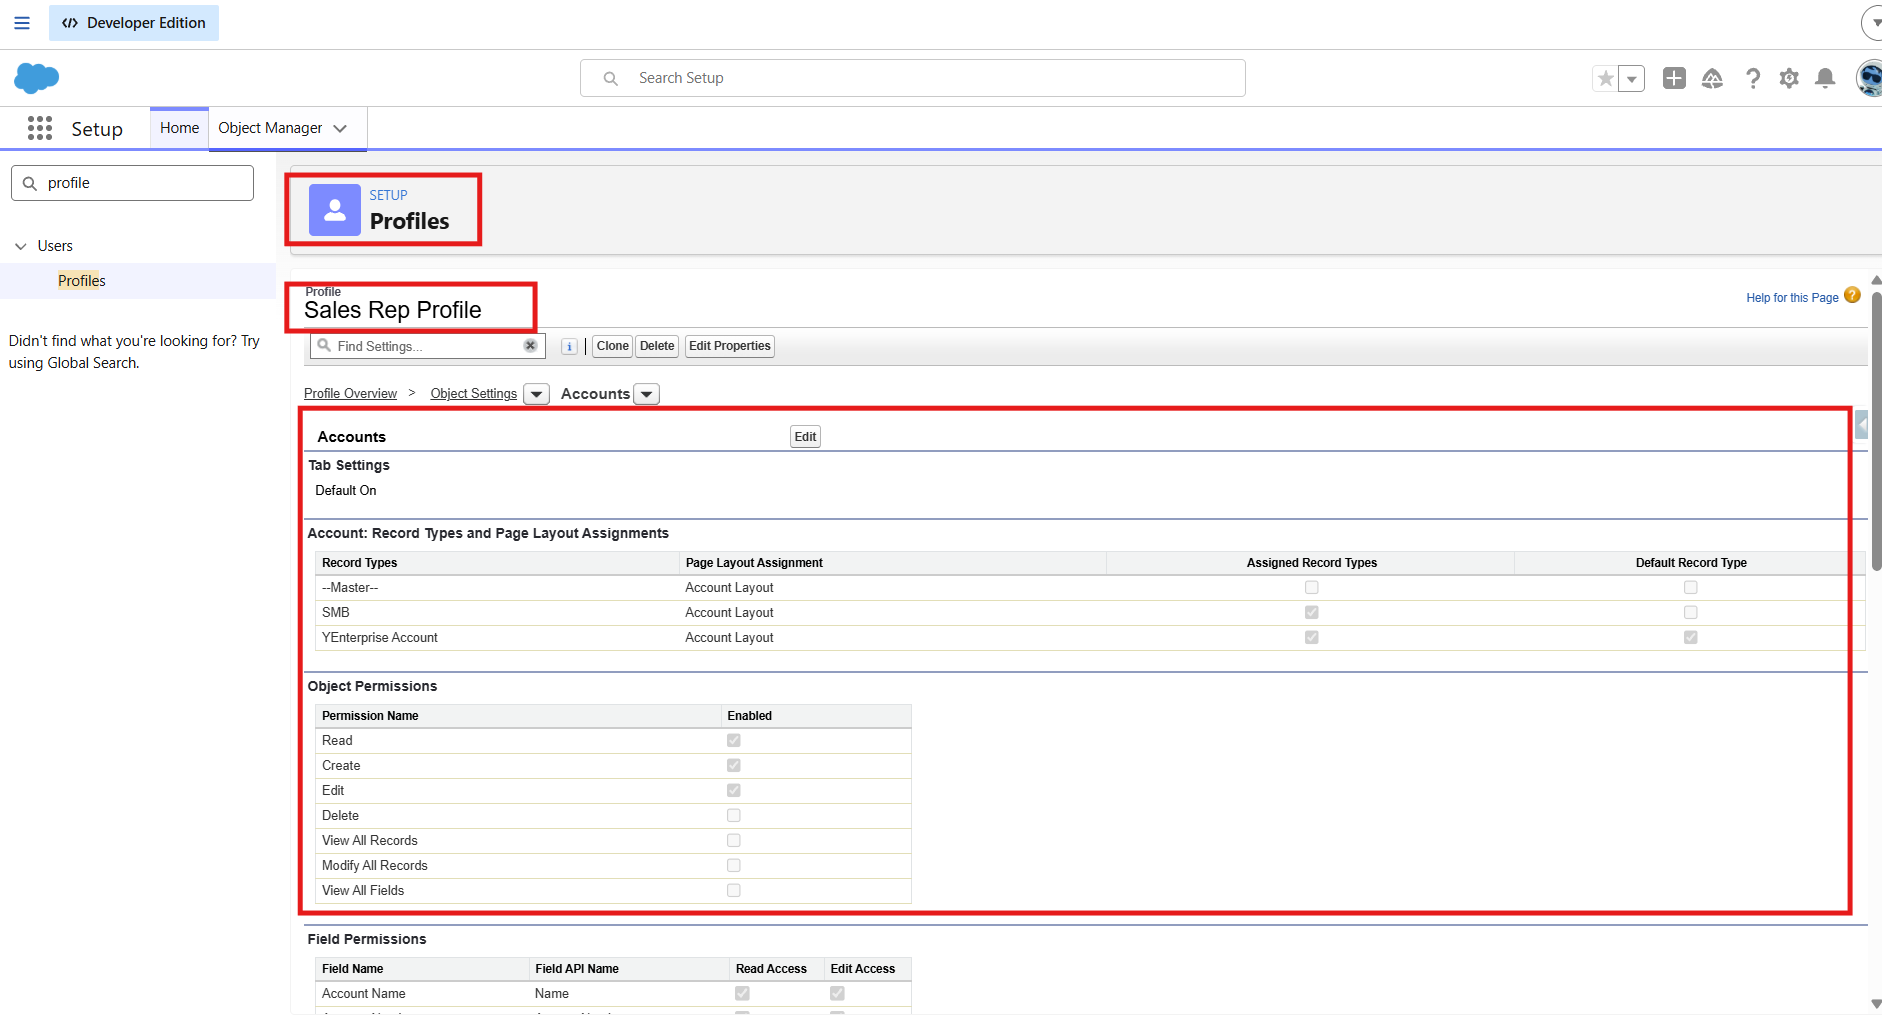This screenshot has height=1021, width=1882.
Task: Click the scrollbar down arrow
Action: point(1876,1004)
